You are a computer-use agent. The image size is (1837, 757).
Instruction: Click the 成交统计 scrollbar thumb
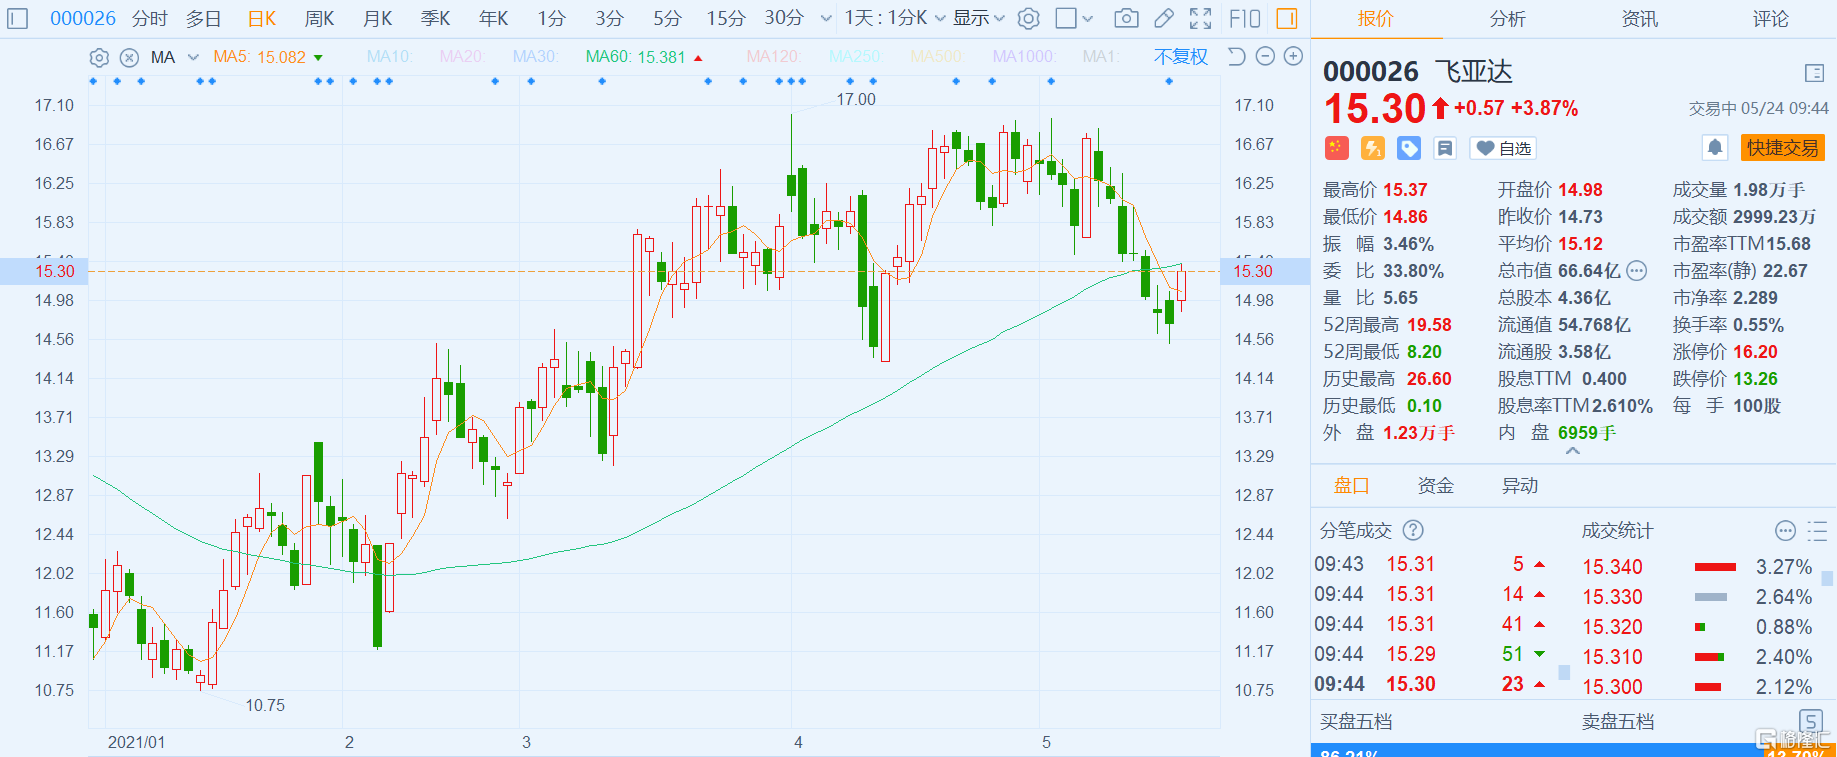tap(1827, 578)
